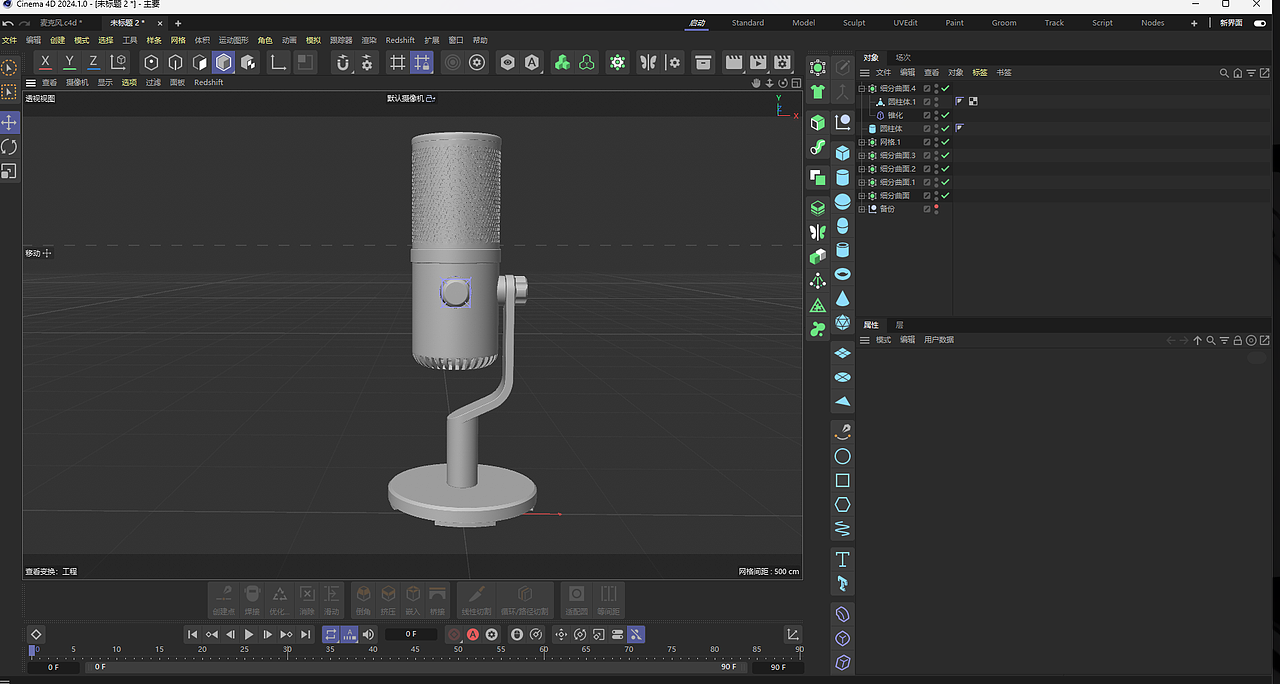This screenshot has height=684, width=1280.
Task: Create a Text spline object
Action: click(x=843, y=559)
